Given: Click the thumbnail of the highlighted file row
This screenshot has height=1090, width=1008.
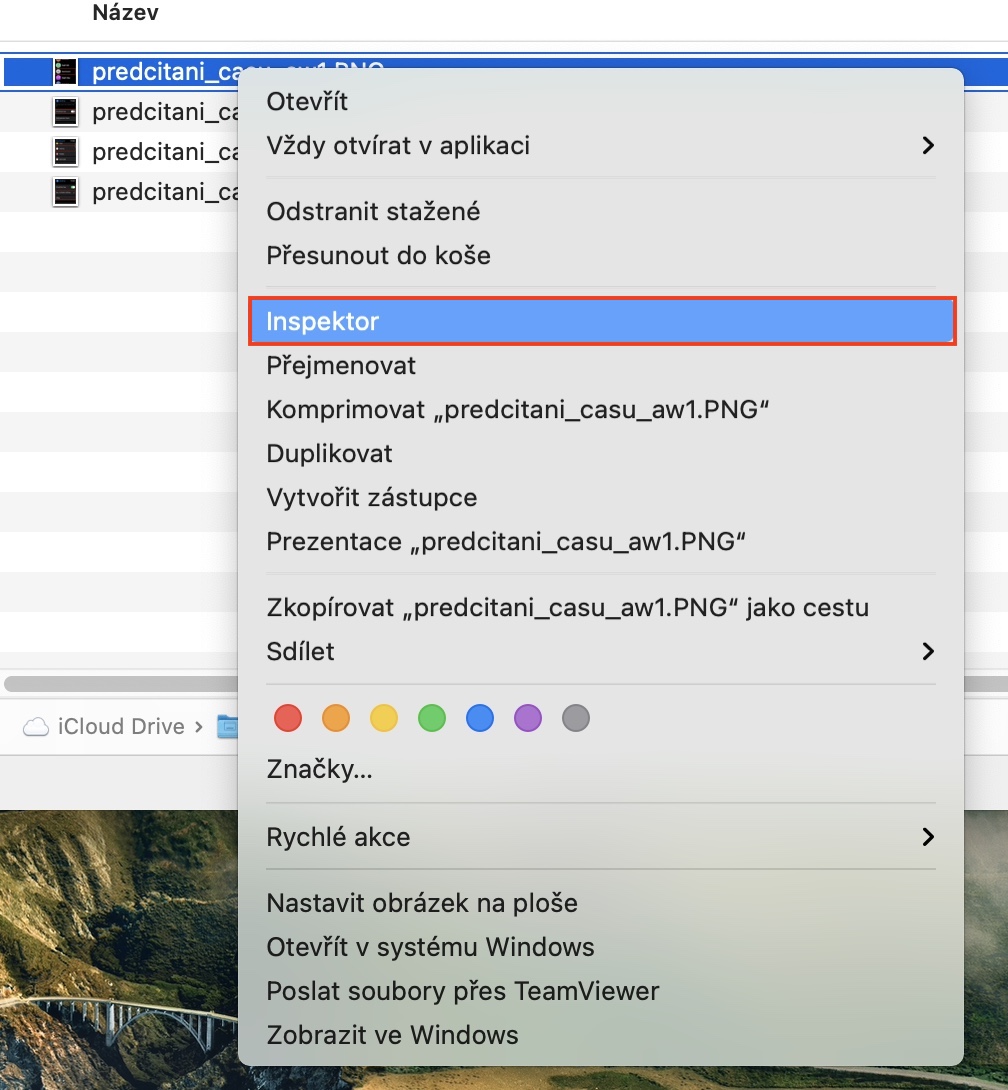Looking at the screenshot, I should (65, 72).
